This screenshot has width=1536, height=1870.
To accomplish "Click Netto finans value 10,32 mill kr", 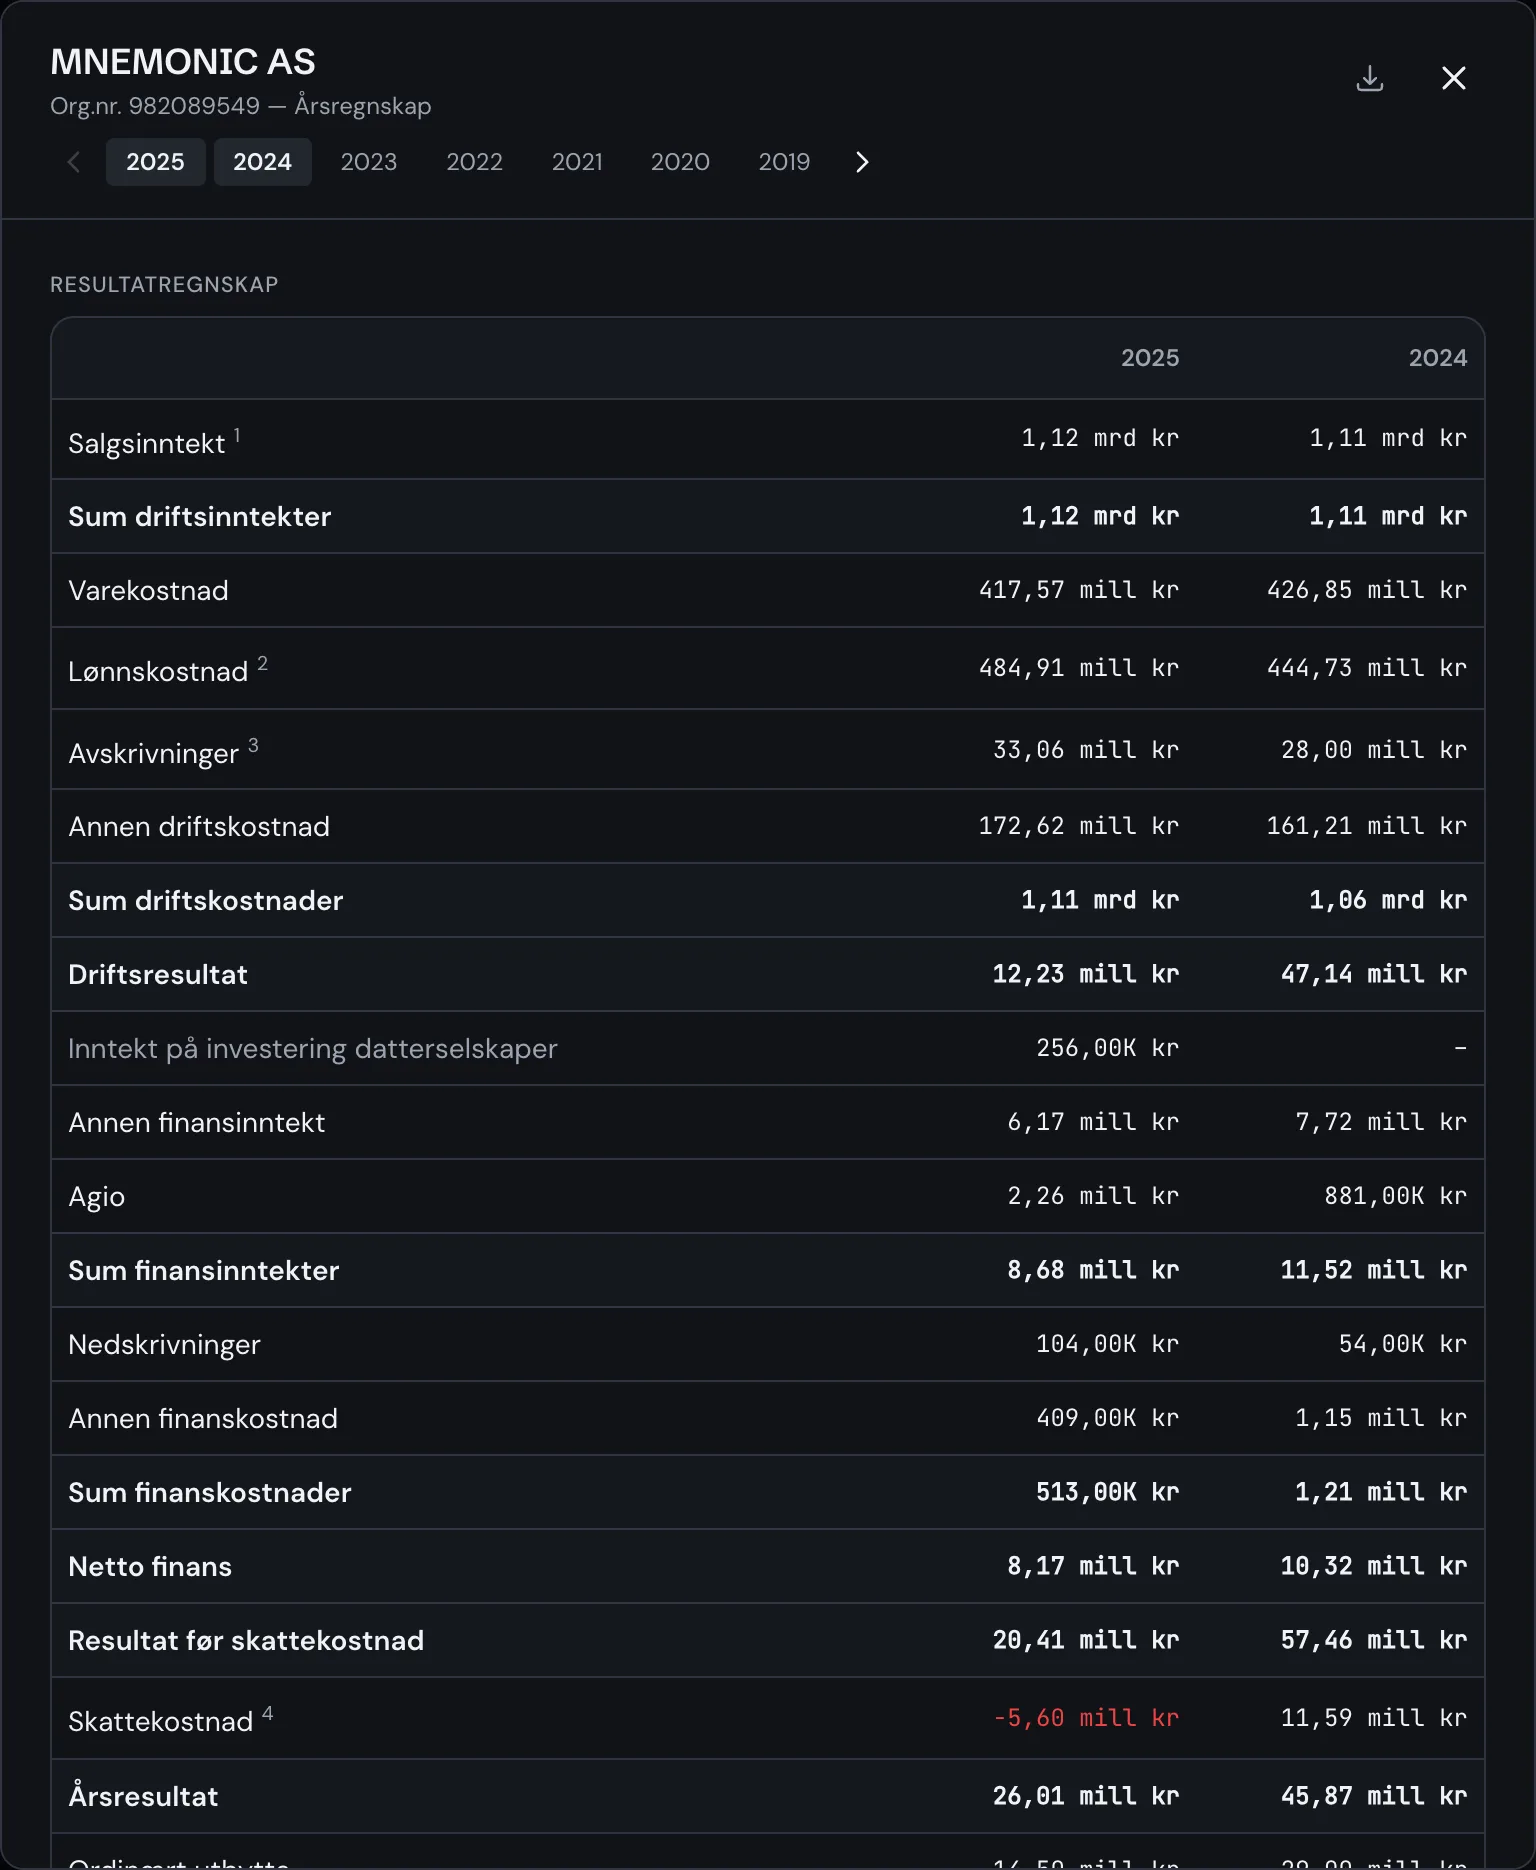I will click(x=1374, y=1566).
